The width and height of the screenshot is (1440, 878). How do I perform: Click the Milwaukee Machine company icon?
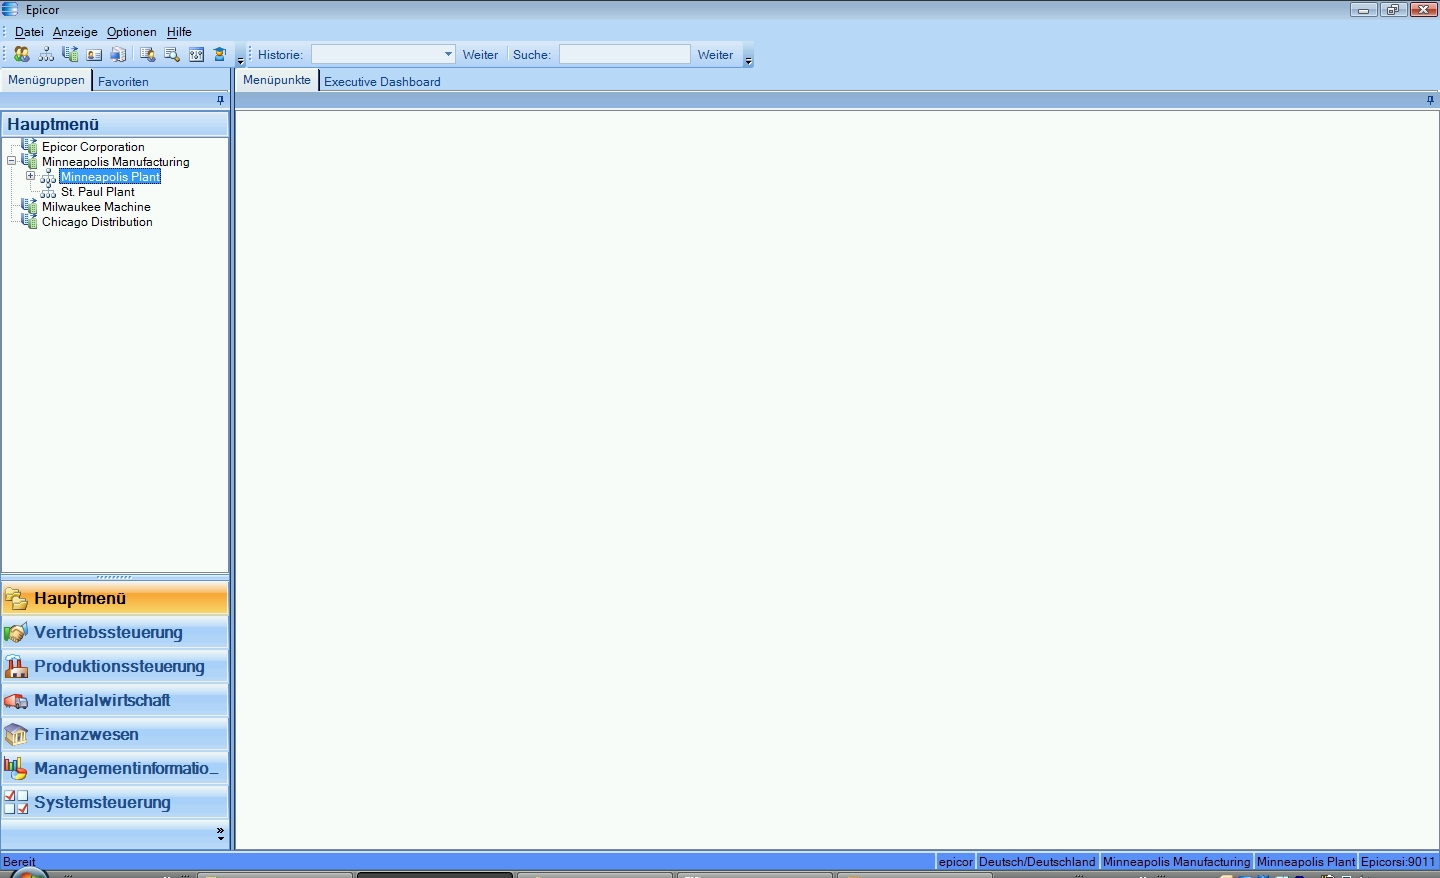29,206
